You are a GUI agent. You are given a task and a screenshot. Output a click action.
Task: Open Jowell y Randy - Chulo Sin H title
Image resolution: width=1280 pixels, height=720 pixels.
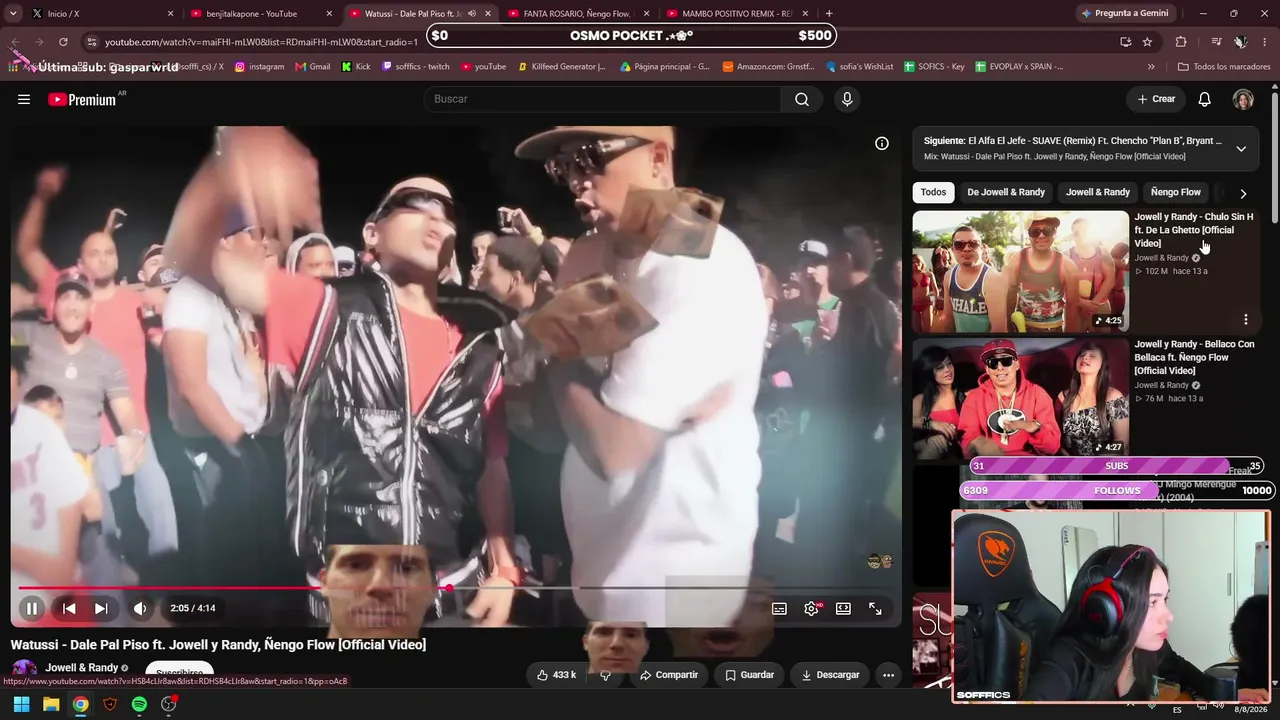tap(1194, 230)
